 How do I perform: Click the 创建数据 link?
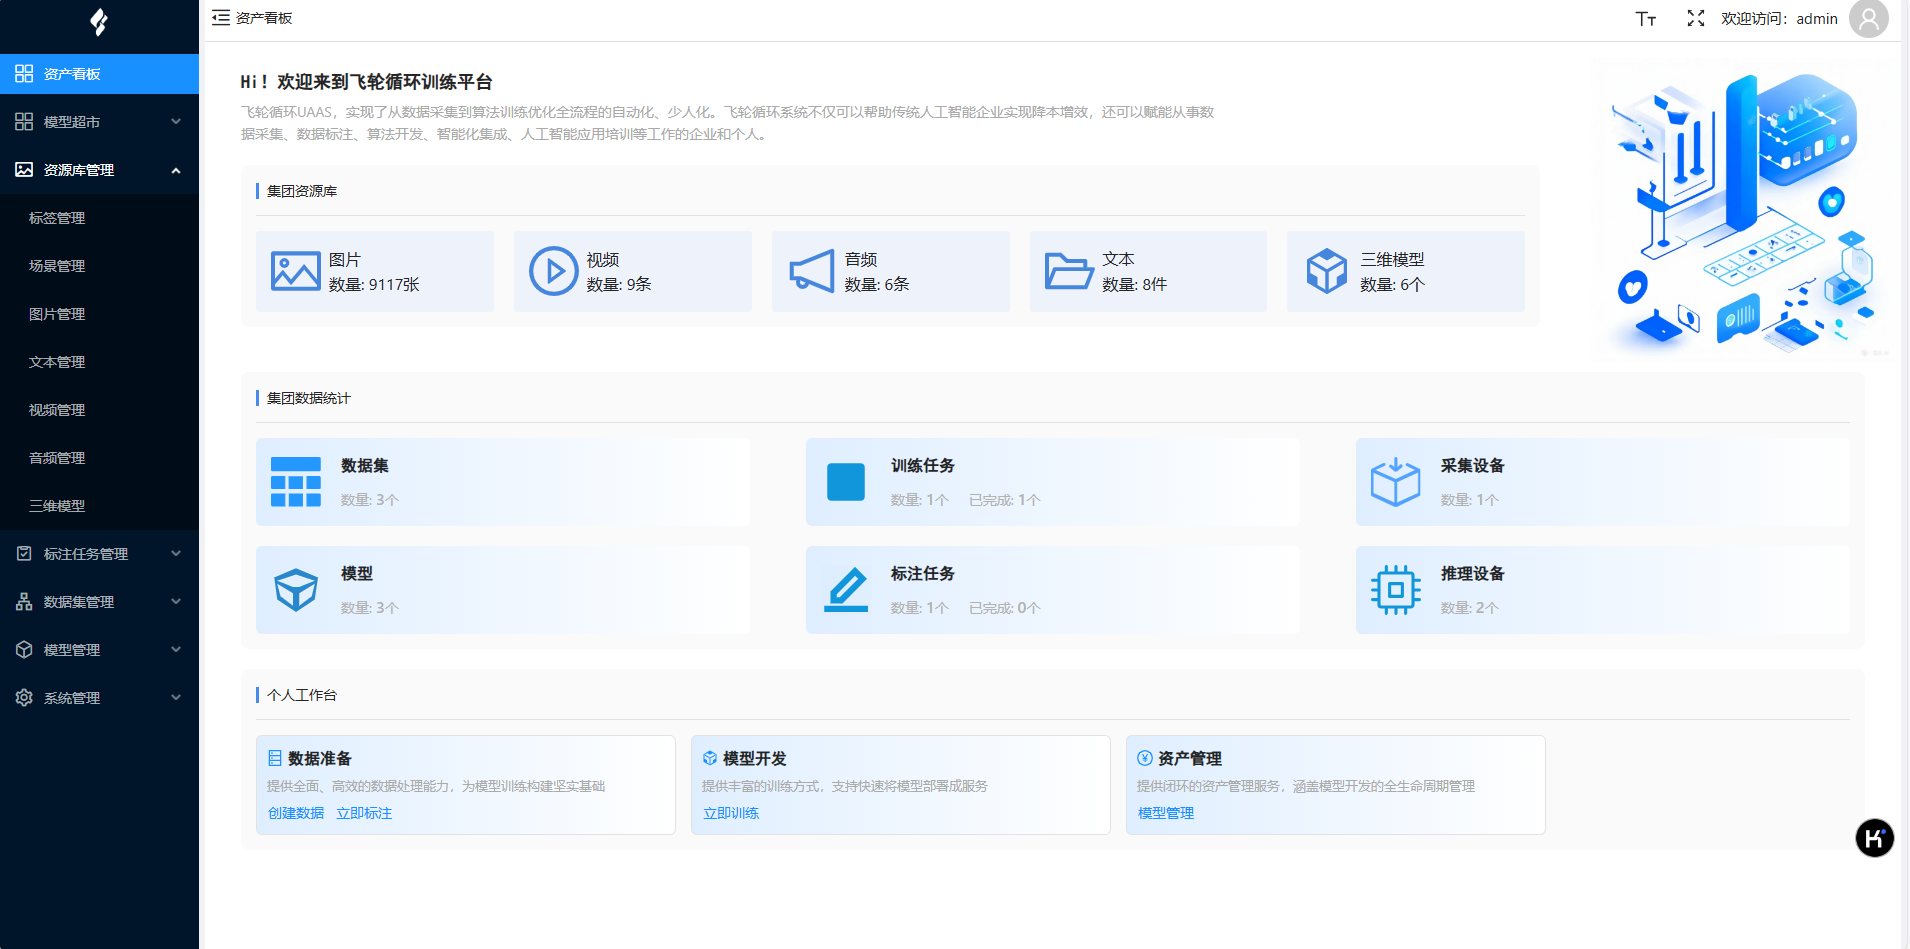point(296,813)
